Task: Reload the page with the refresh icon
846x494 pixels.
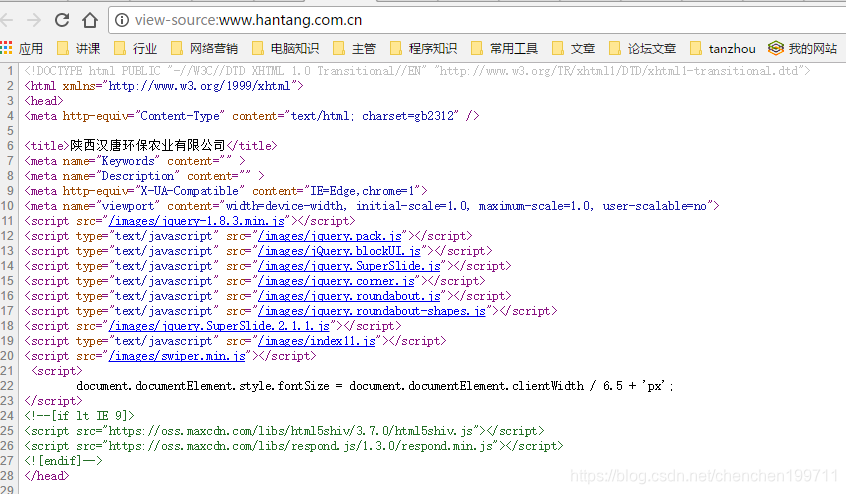Action: (62, 20)
